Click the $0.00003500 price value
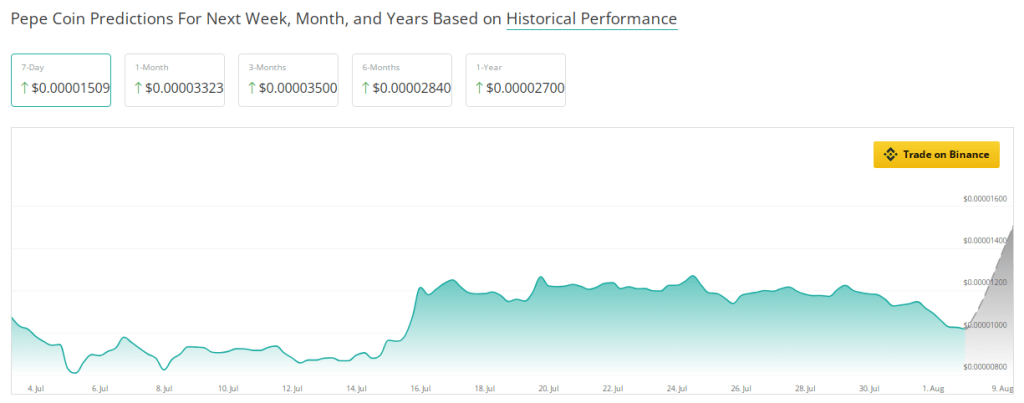This screenshot has height=403, width=1024. (x=298, y=88)
